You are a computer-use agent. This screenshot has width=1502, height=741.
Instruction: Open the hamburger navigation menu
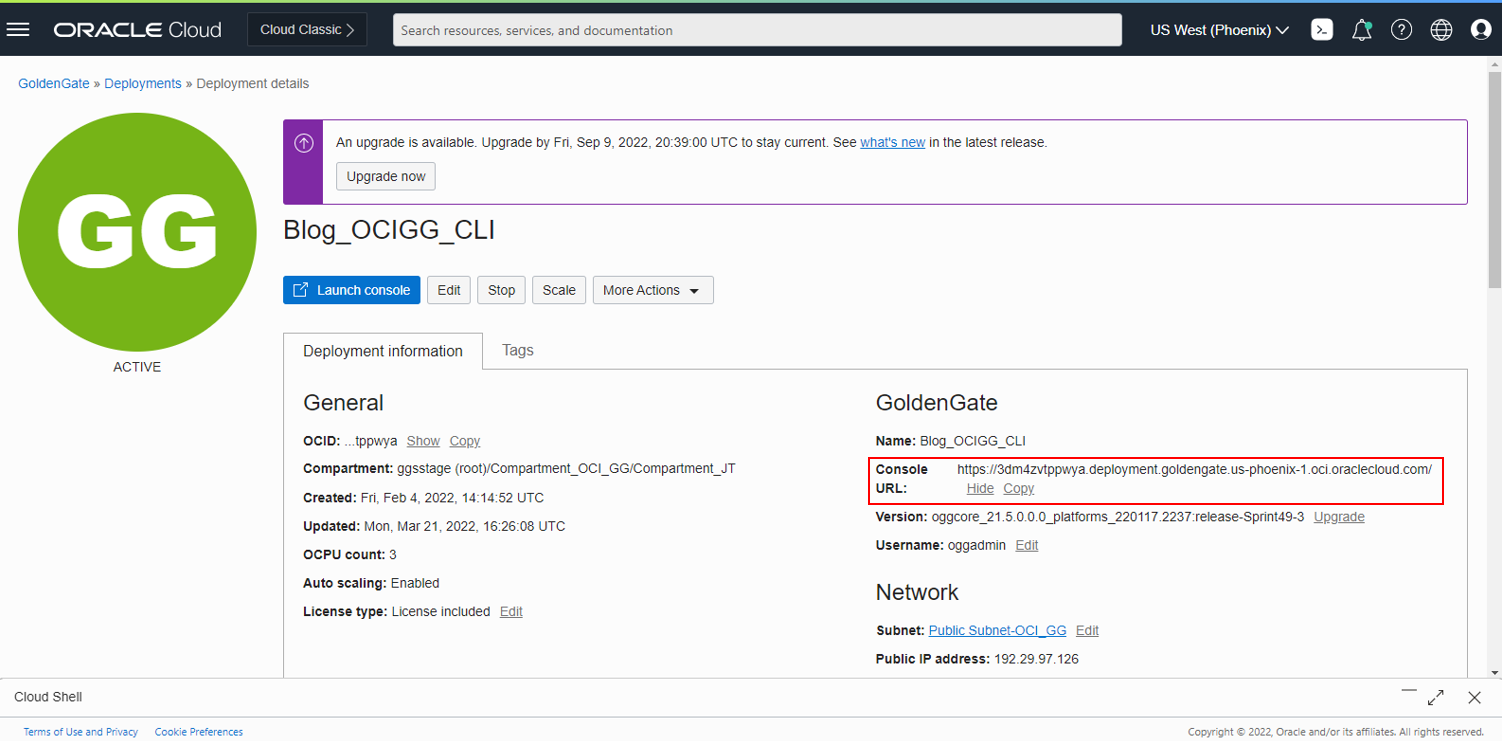click(x=18, y=30)
